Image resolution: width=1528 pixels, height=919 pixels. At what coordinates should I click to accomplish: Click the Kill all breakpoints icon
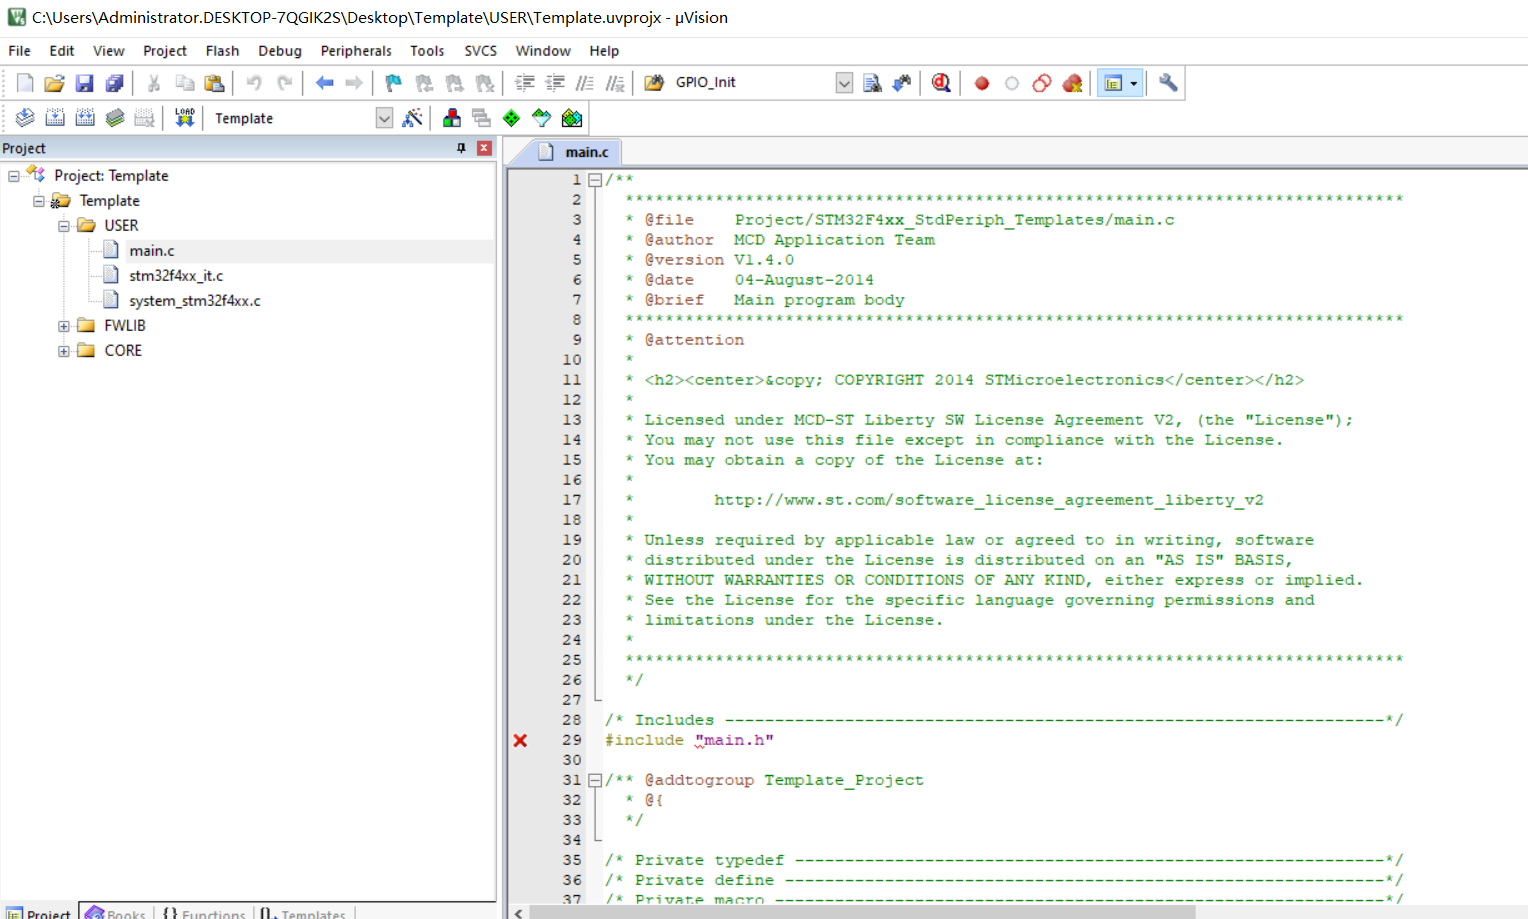point(1072,83)
